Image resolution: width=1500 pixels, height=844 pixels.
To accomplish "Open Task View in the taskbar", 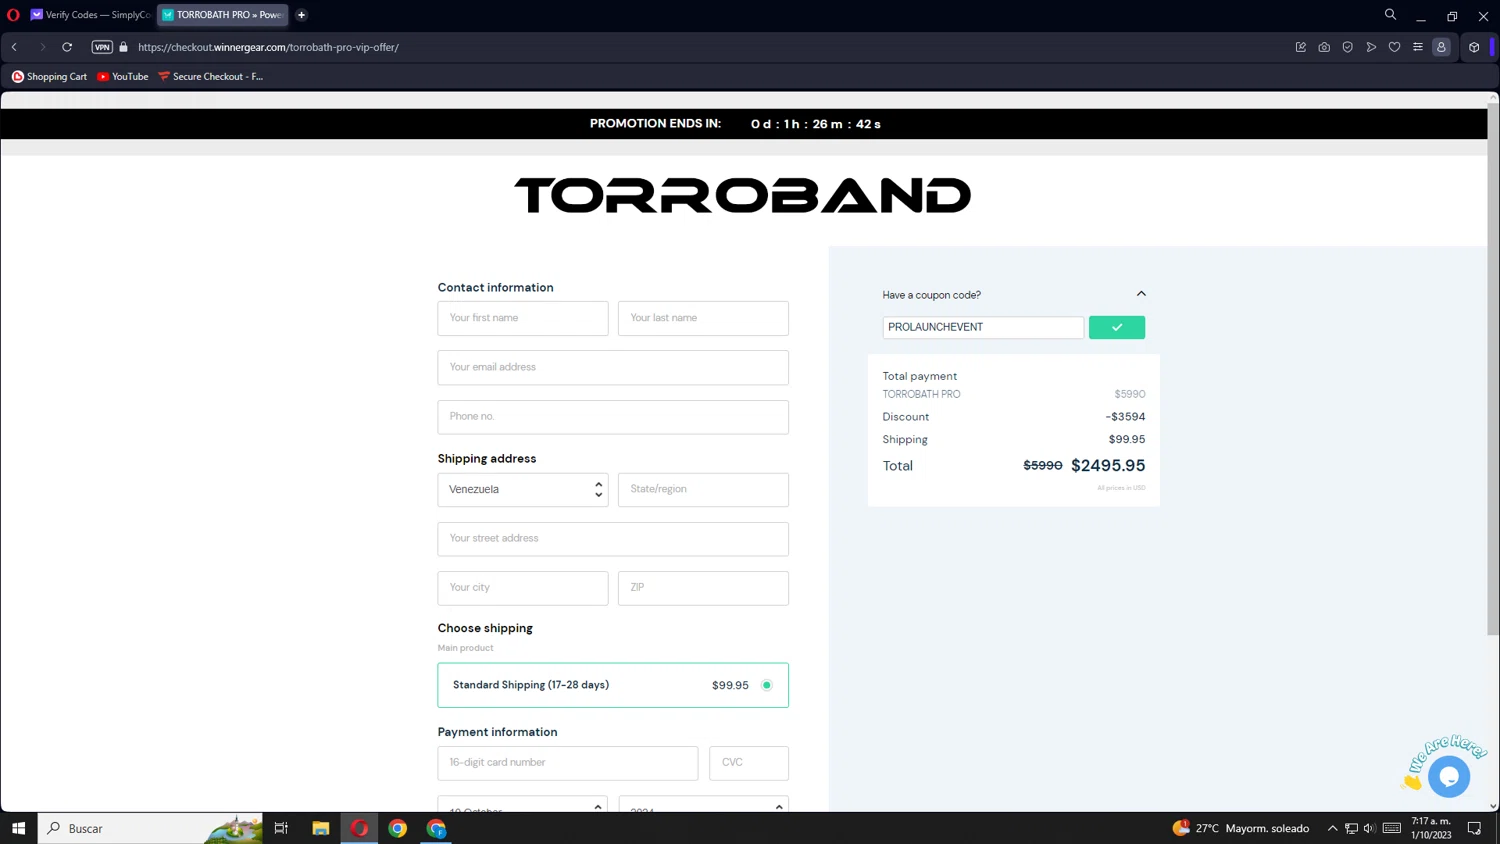I will (281, 828).
